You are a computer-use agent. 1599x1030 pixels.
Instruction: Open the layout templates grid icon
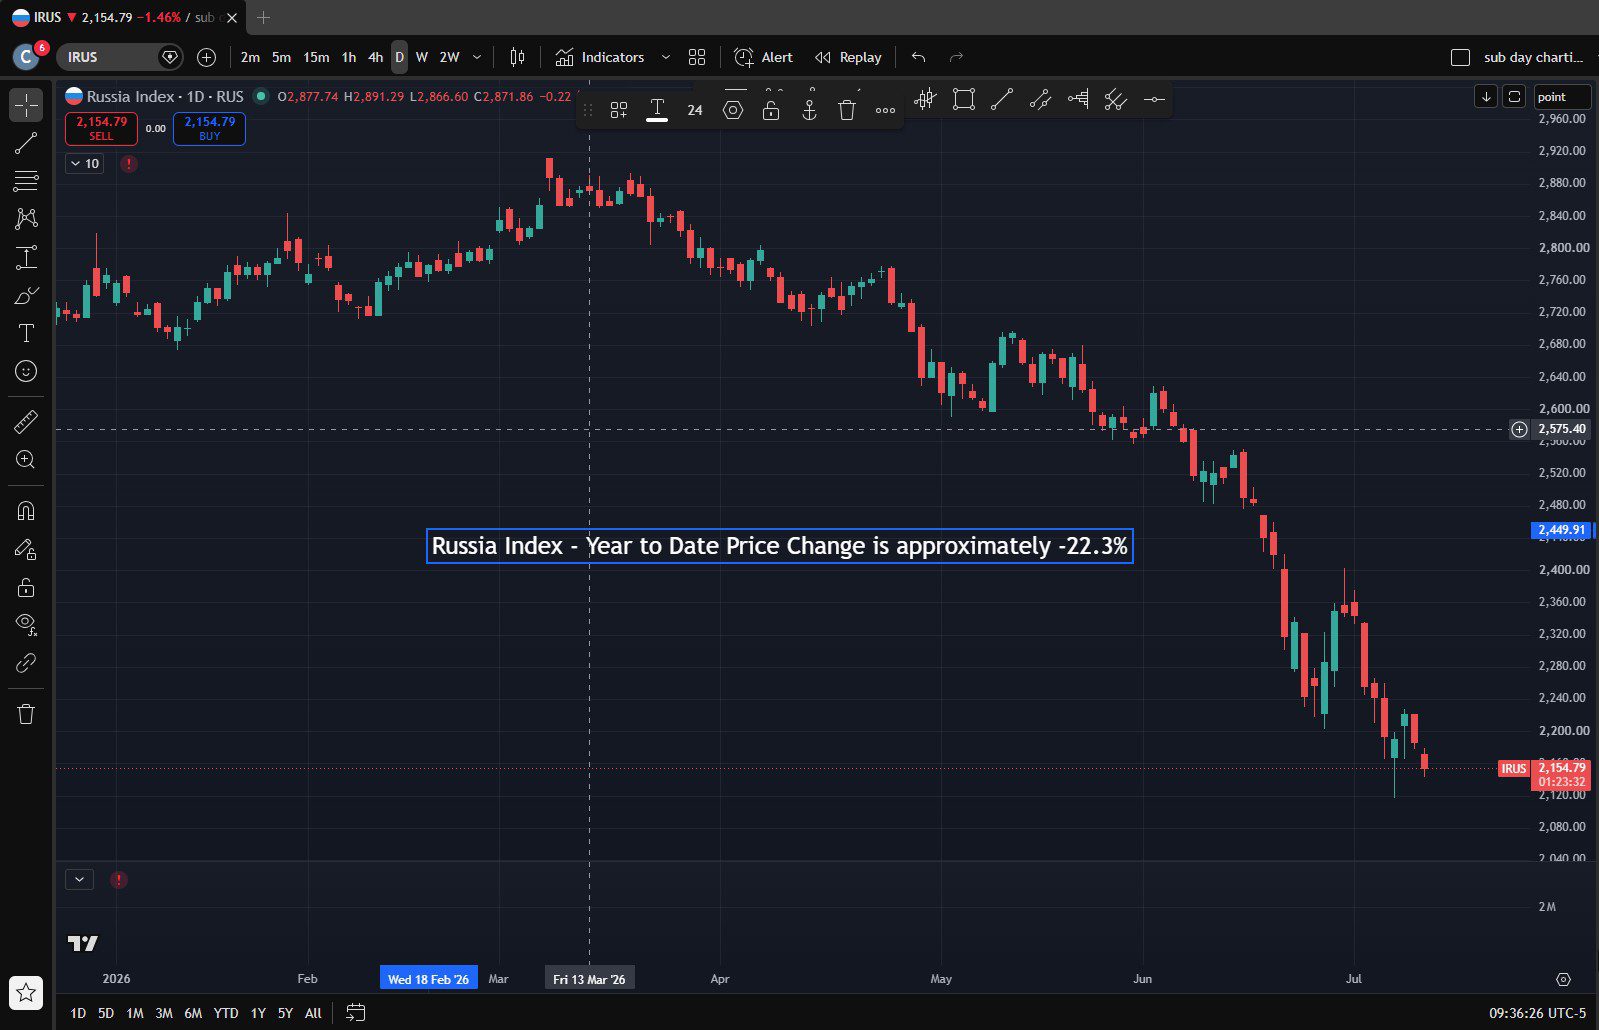click(x=697, y=57)
